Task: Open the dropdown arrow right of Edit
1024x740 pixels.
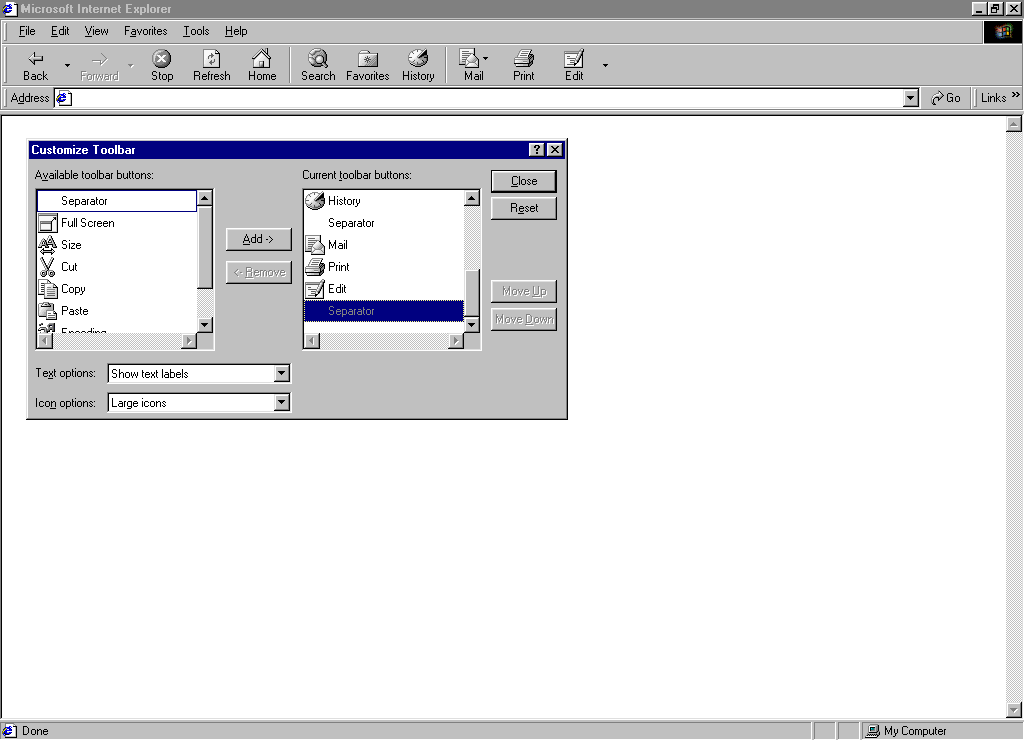Action: click(x=605, y=65)
